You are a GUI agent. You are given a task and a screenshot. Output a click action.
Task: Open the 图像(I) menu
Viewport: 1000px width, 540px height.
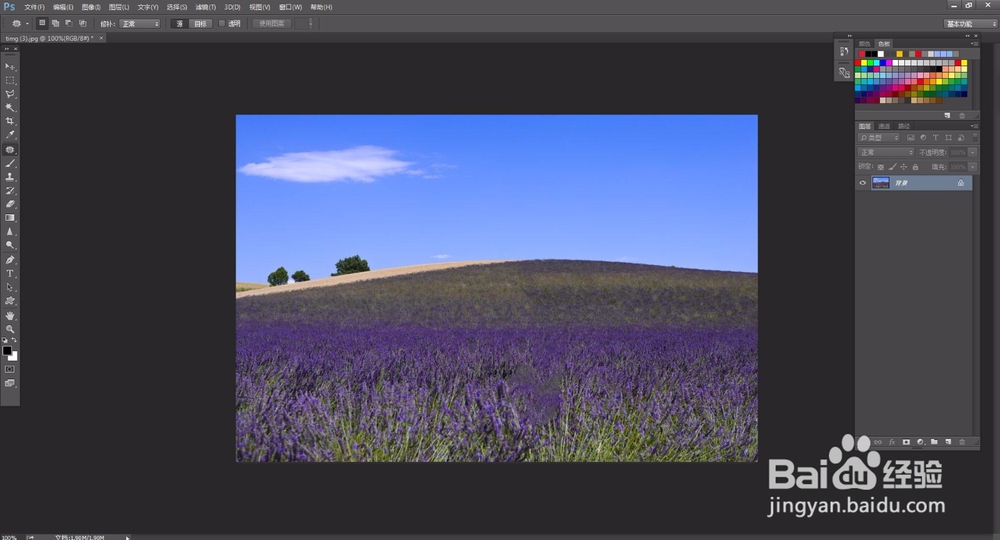(x=91, y=7)
